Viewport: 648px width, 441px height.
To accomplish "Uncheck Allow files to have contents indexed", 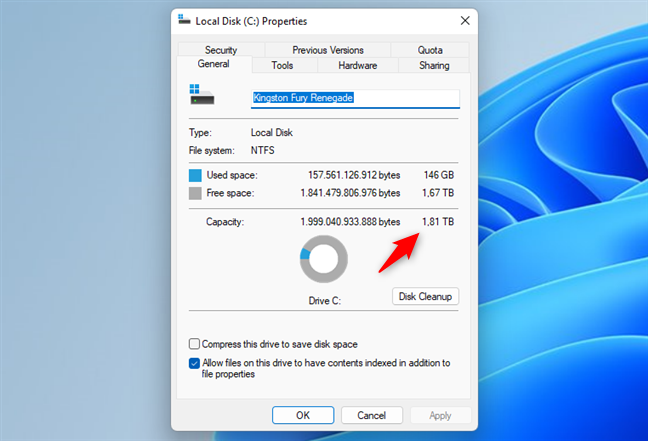I will 194,363.
